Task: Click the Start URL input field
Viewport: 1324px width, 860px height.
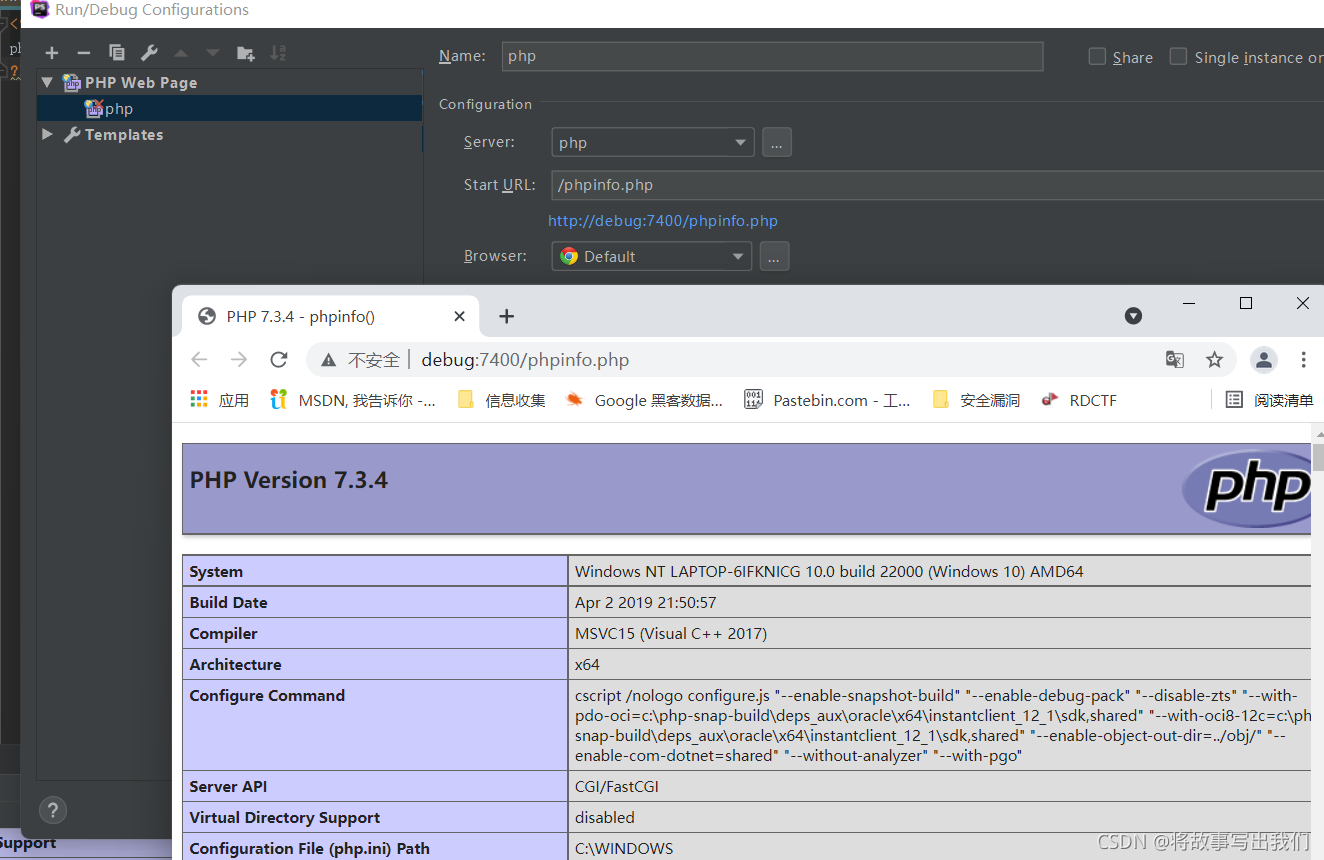Action: (938, 185)
